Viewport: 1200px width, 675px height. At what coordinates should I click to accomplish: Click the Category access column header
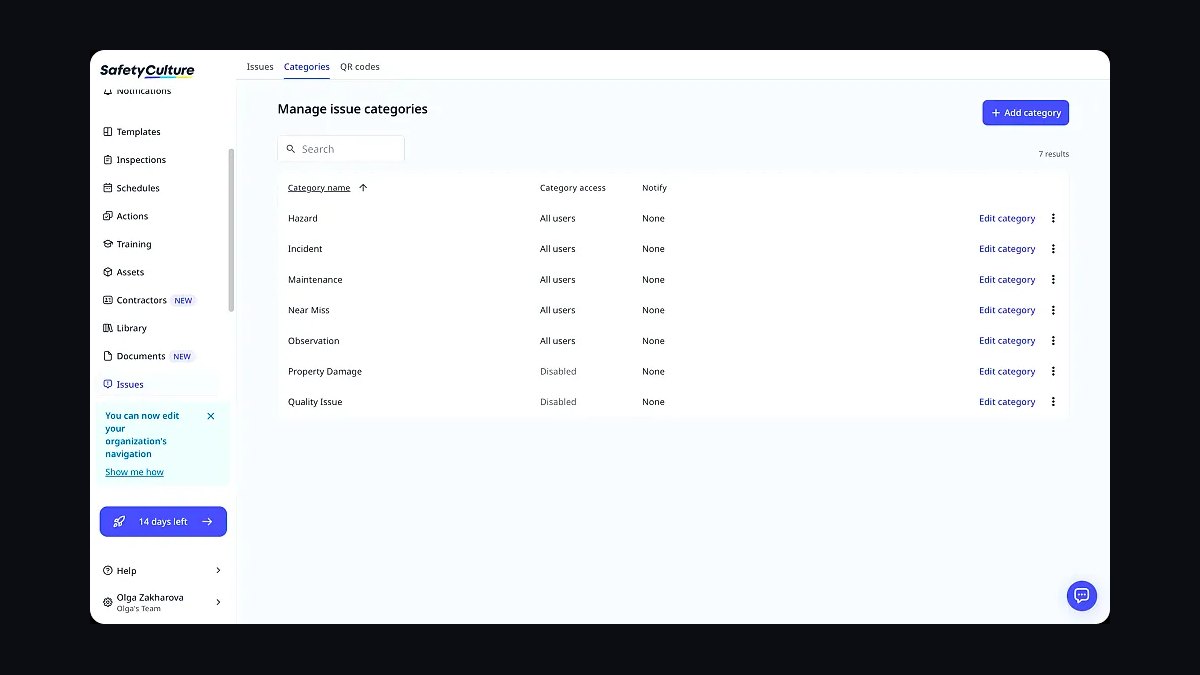click(573, 188)
